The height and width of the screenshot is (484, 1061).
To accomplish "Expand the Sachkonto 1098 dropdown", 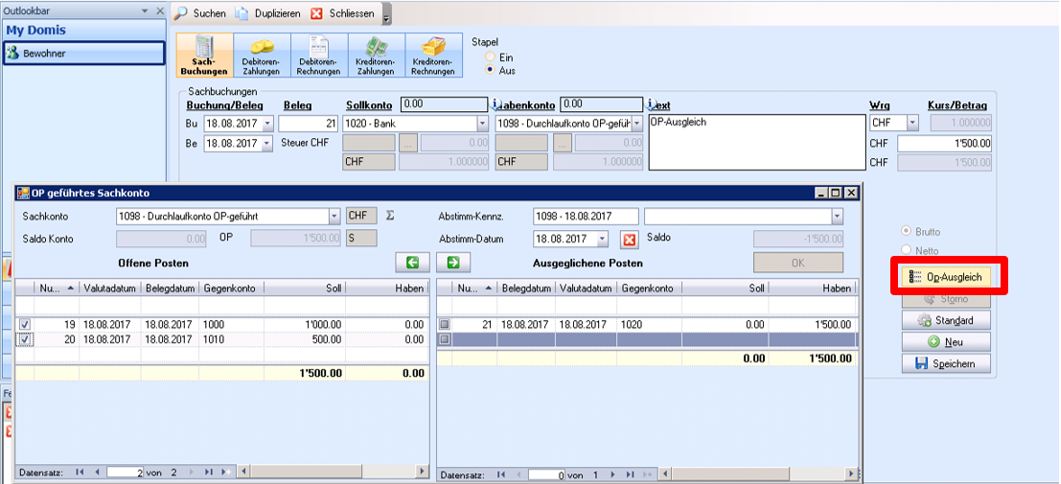I will pyautogui.click(x=333, y=216).
